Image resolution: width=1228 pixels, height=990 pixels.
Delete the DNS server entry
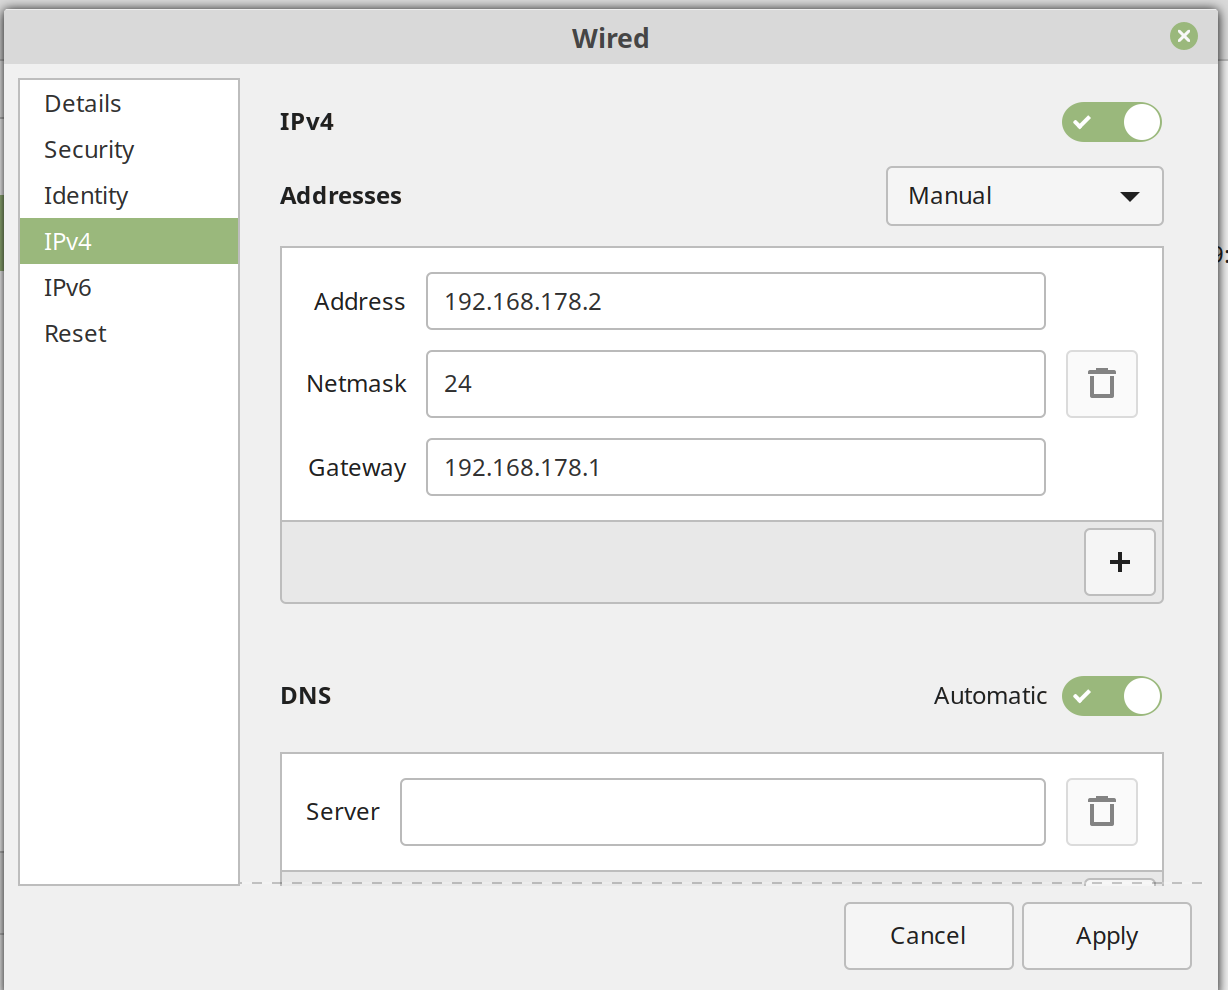click(1101, 811)
